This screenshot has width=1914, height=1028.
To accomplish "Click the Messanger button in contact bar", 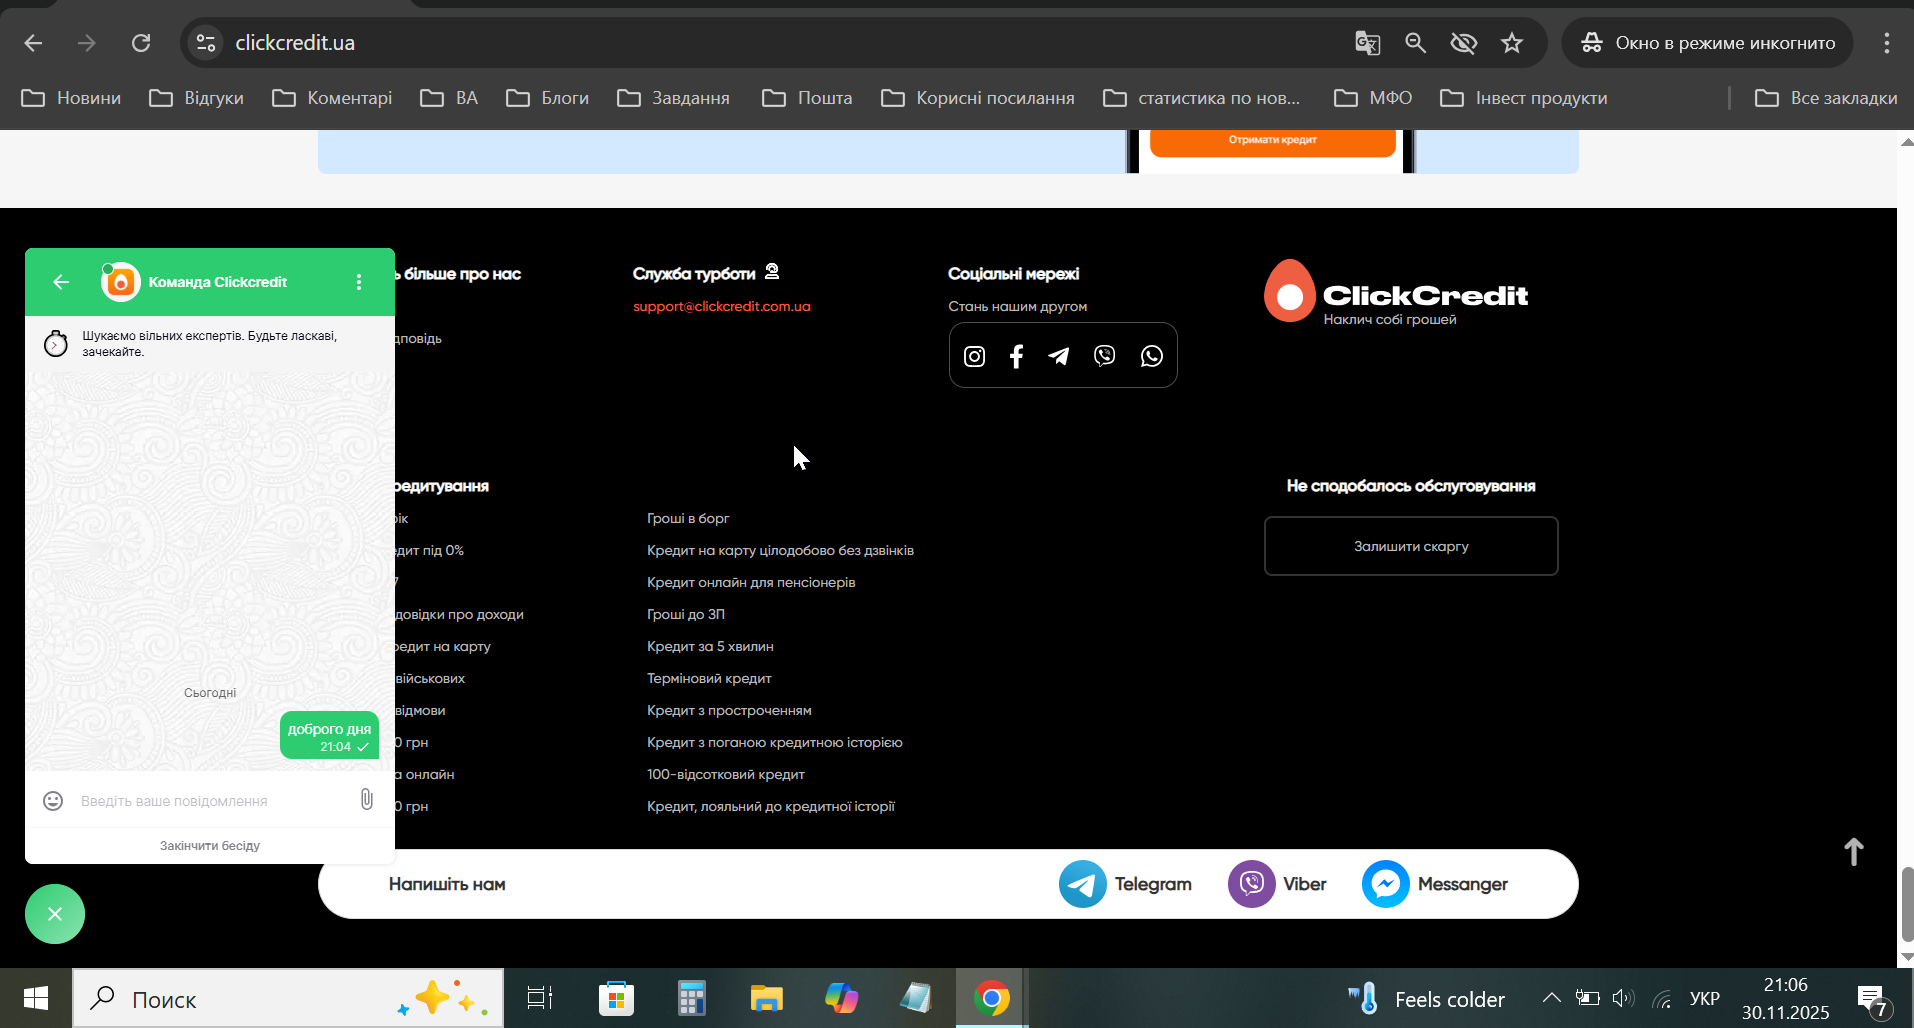I will coord(1435,884).
